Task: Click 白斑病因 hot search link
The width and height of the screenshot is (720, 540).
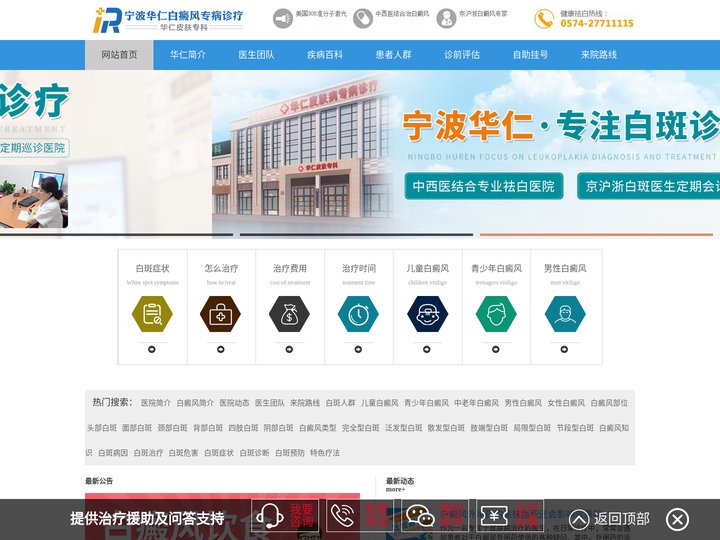Action: (113, 452)
